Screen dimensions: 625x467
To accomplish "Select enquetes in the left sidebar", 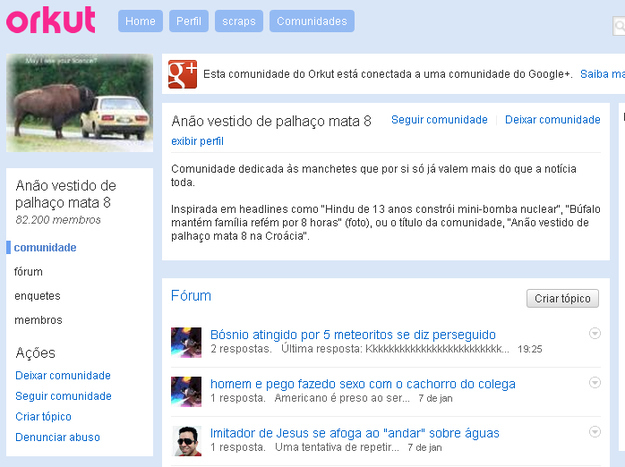I will click(37, 296).
